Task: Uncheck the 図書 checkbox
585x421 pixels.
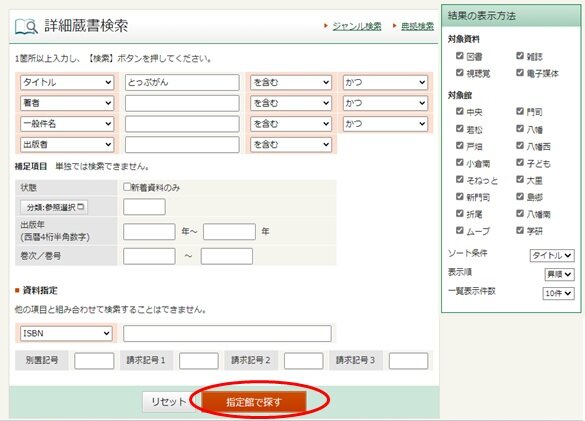Action: pos(460,56)
